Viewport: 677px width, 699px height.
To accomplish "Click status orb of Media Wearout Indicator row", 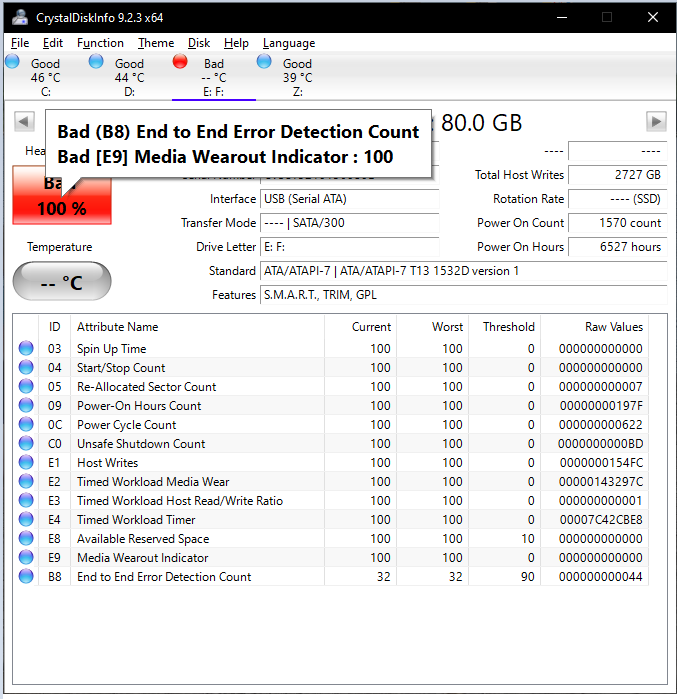I will [x=26, y=557].
